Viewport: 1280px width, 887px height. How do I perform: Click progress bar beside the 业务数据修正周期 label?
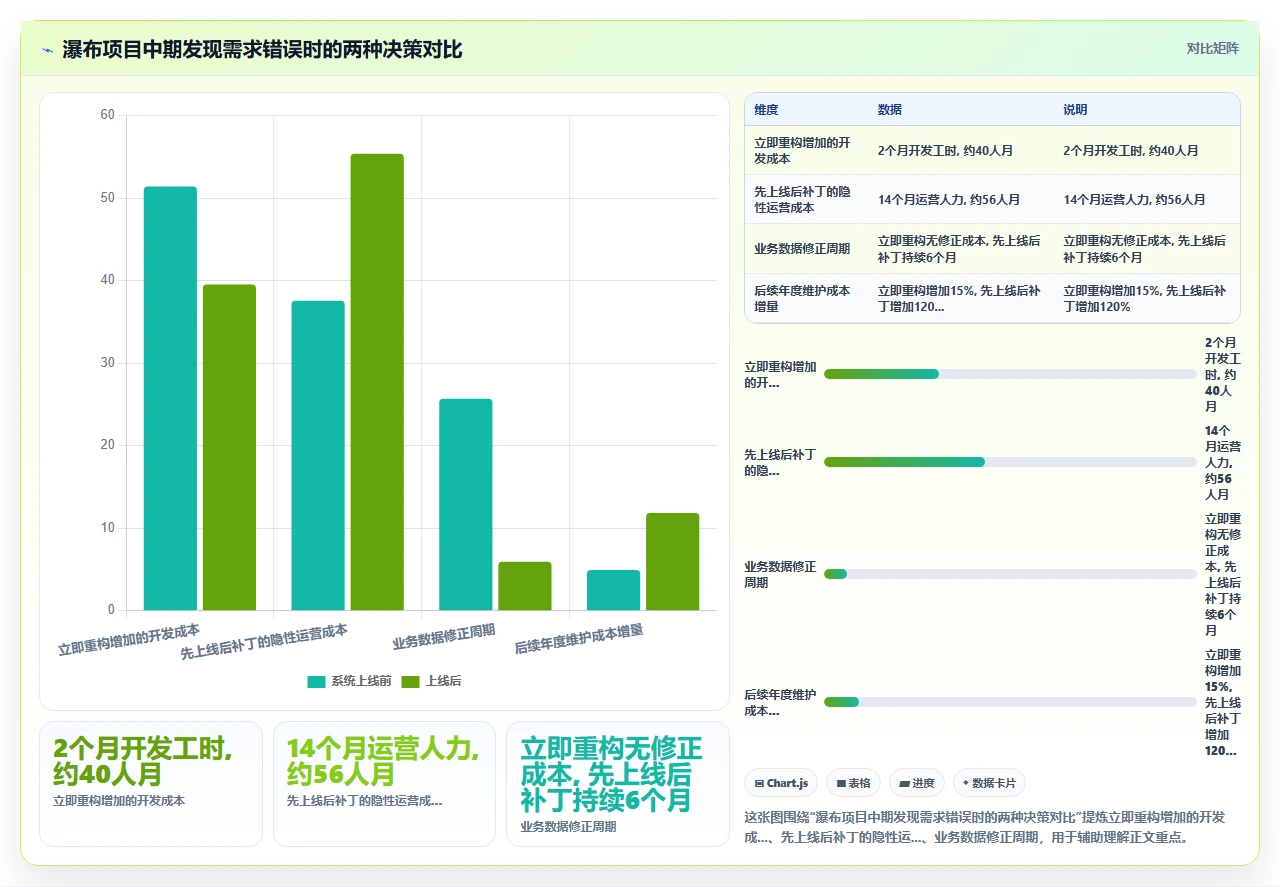coord(1010,574)
